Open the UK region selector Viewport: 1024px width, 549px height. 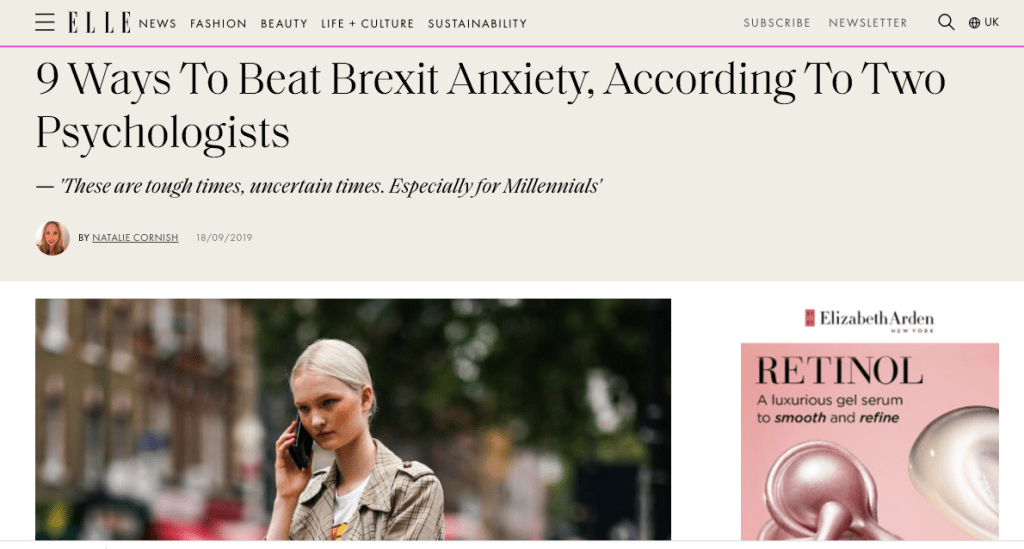pos(991,23)
